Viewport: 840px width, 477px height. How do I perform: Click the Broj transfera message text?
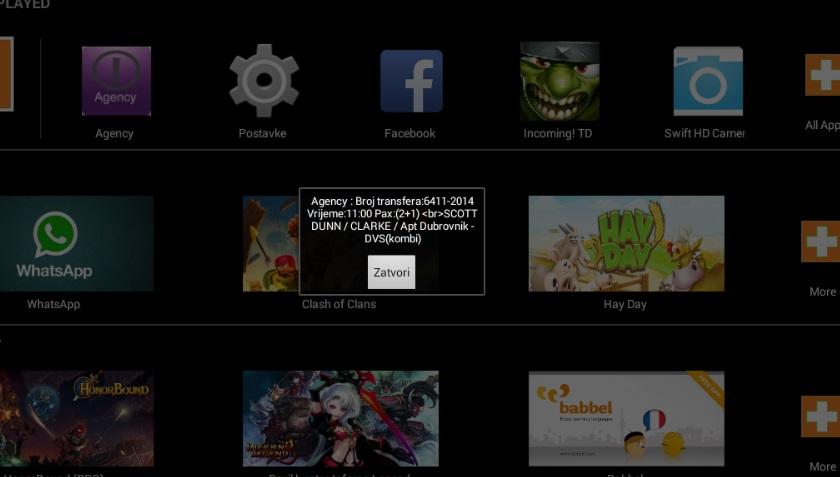[x=392, y=220]
